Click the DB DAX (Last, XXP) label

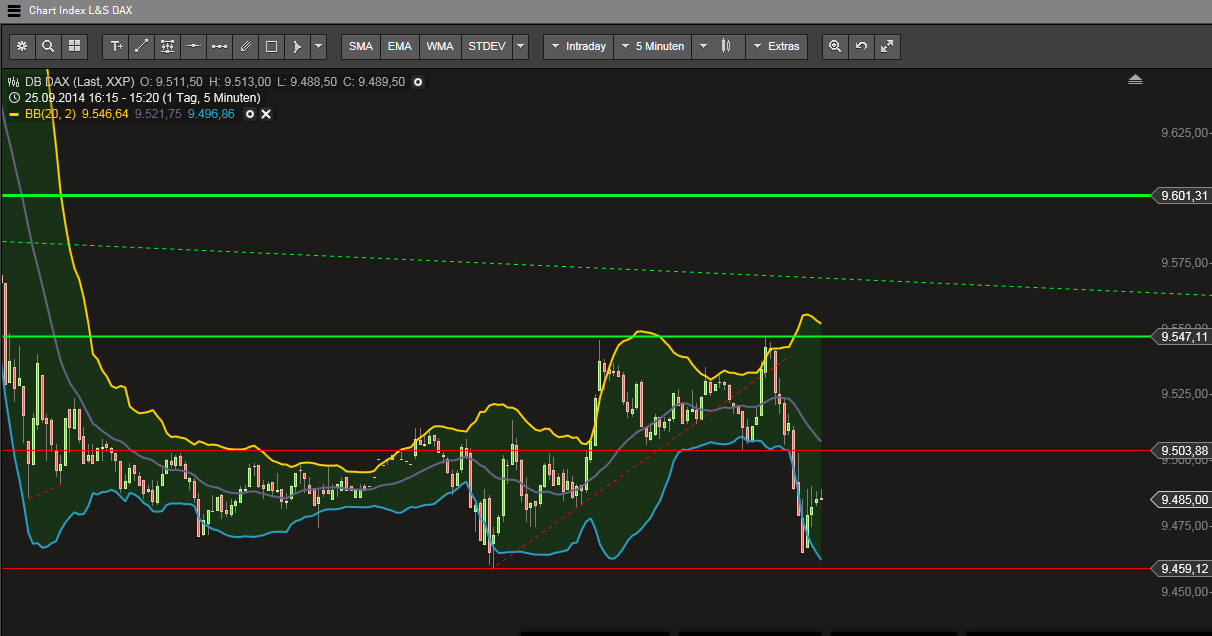(x=78, y=82)
